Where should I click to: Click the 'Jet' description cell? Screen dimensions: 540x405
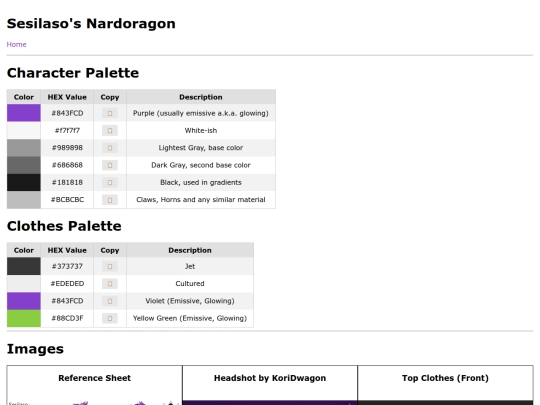coord(190,266)
